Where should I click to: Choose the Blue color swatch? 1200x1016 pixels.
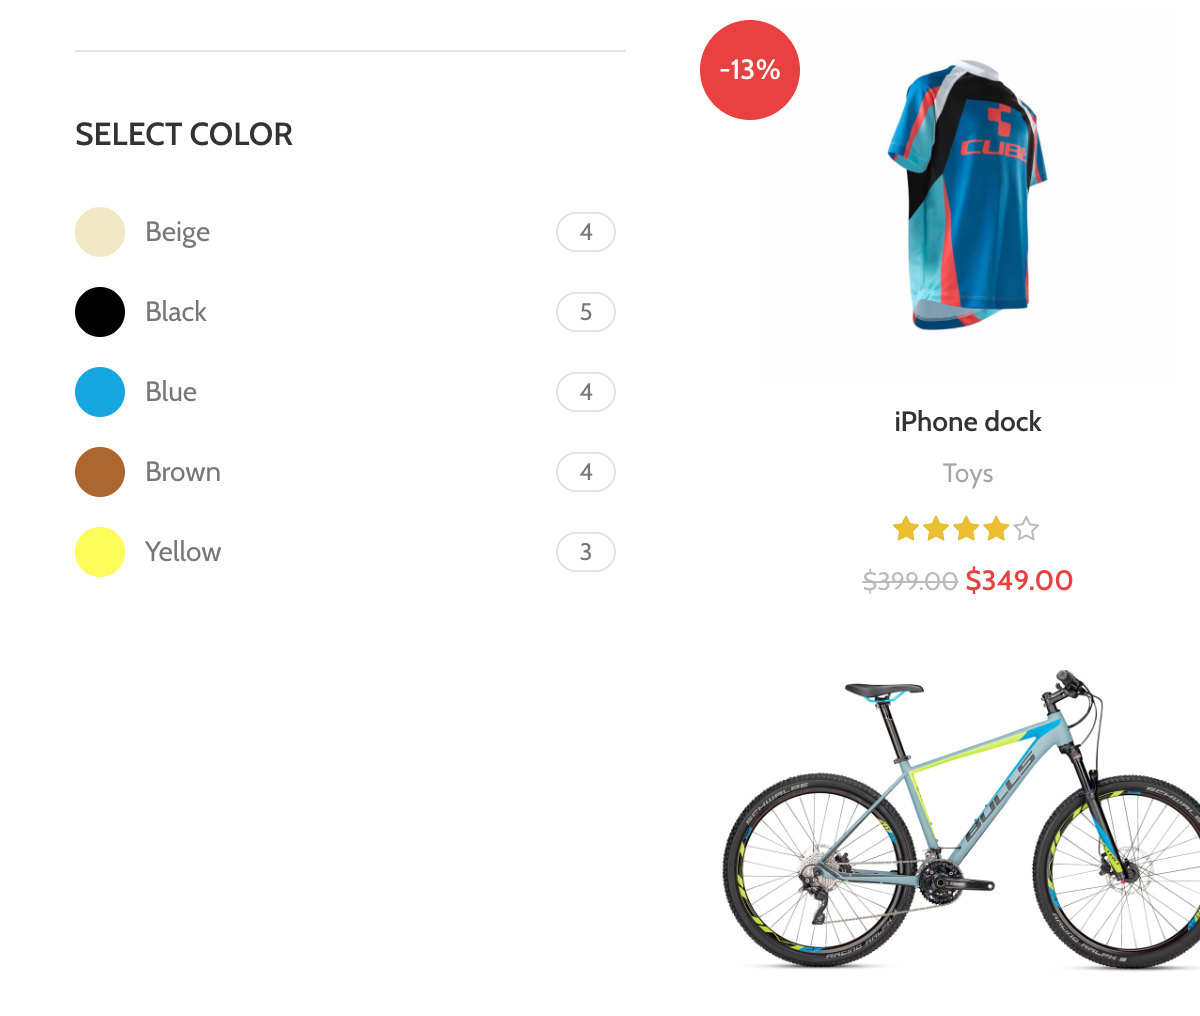pos(100,392)
